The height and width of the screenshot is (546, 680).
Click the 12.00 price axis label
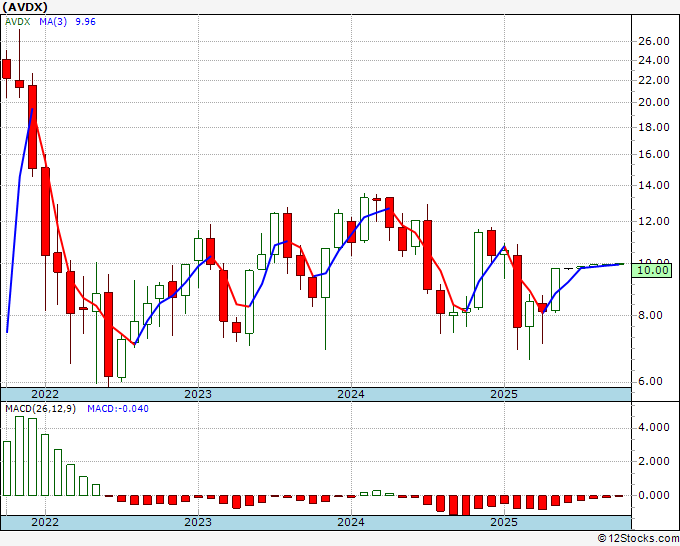click(x=654, y=222)
